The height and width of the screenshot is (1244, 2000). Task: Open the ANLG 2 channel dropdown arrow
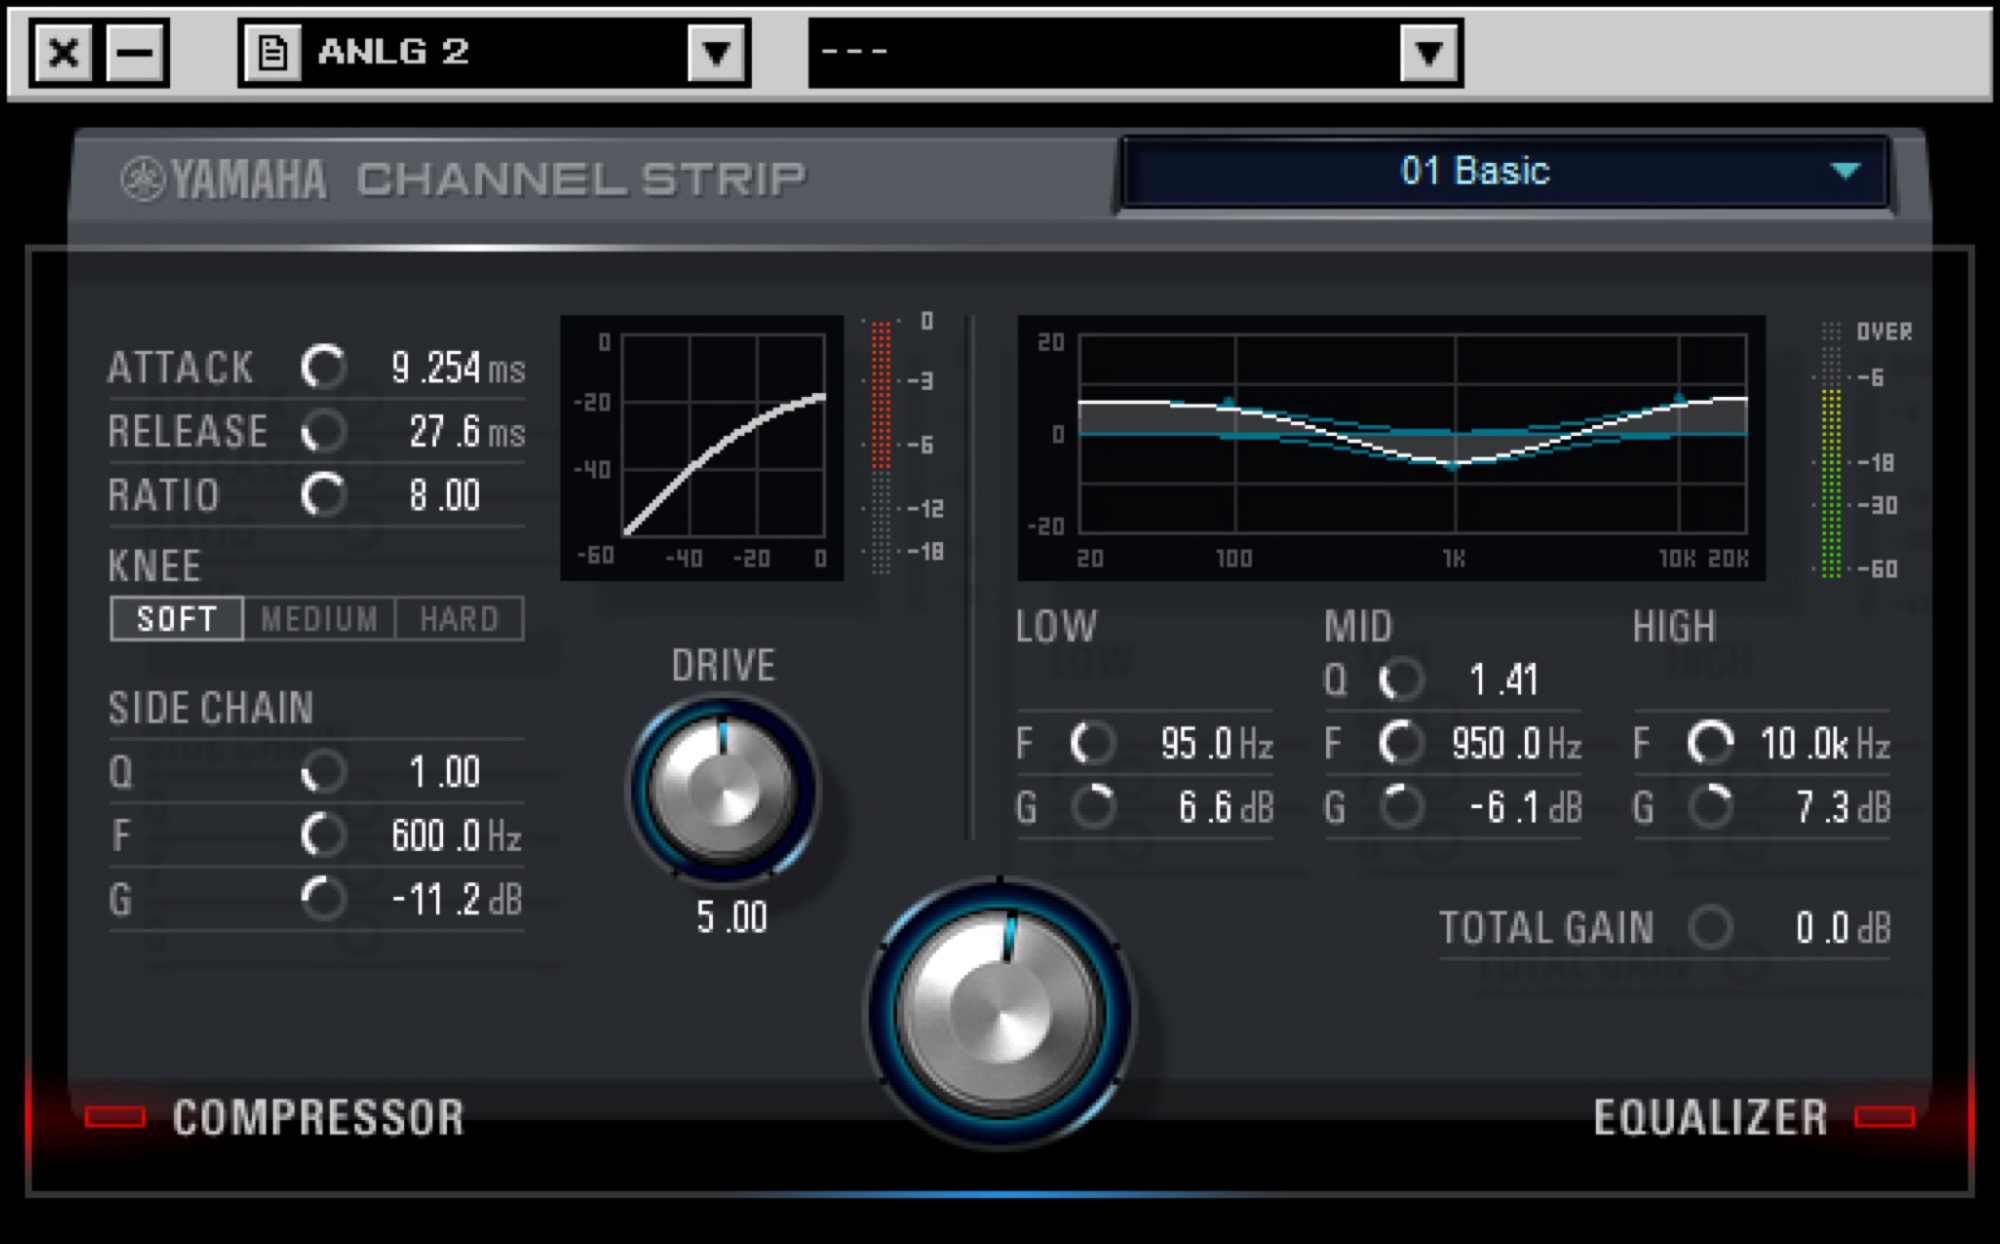(x=716, y=52)
